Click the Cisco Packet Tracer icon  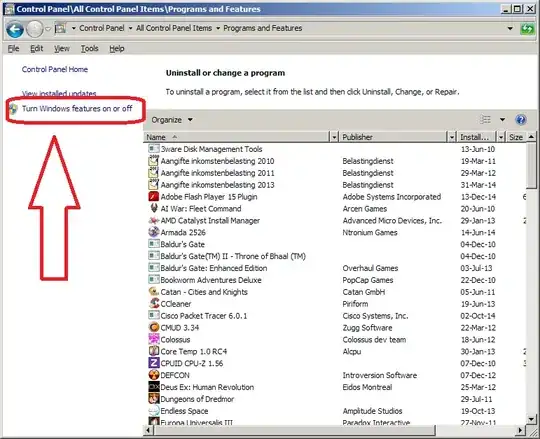pyautogui.click(x=154, y=315)
